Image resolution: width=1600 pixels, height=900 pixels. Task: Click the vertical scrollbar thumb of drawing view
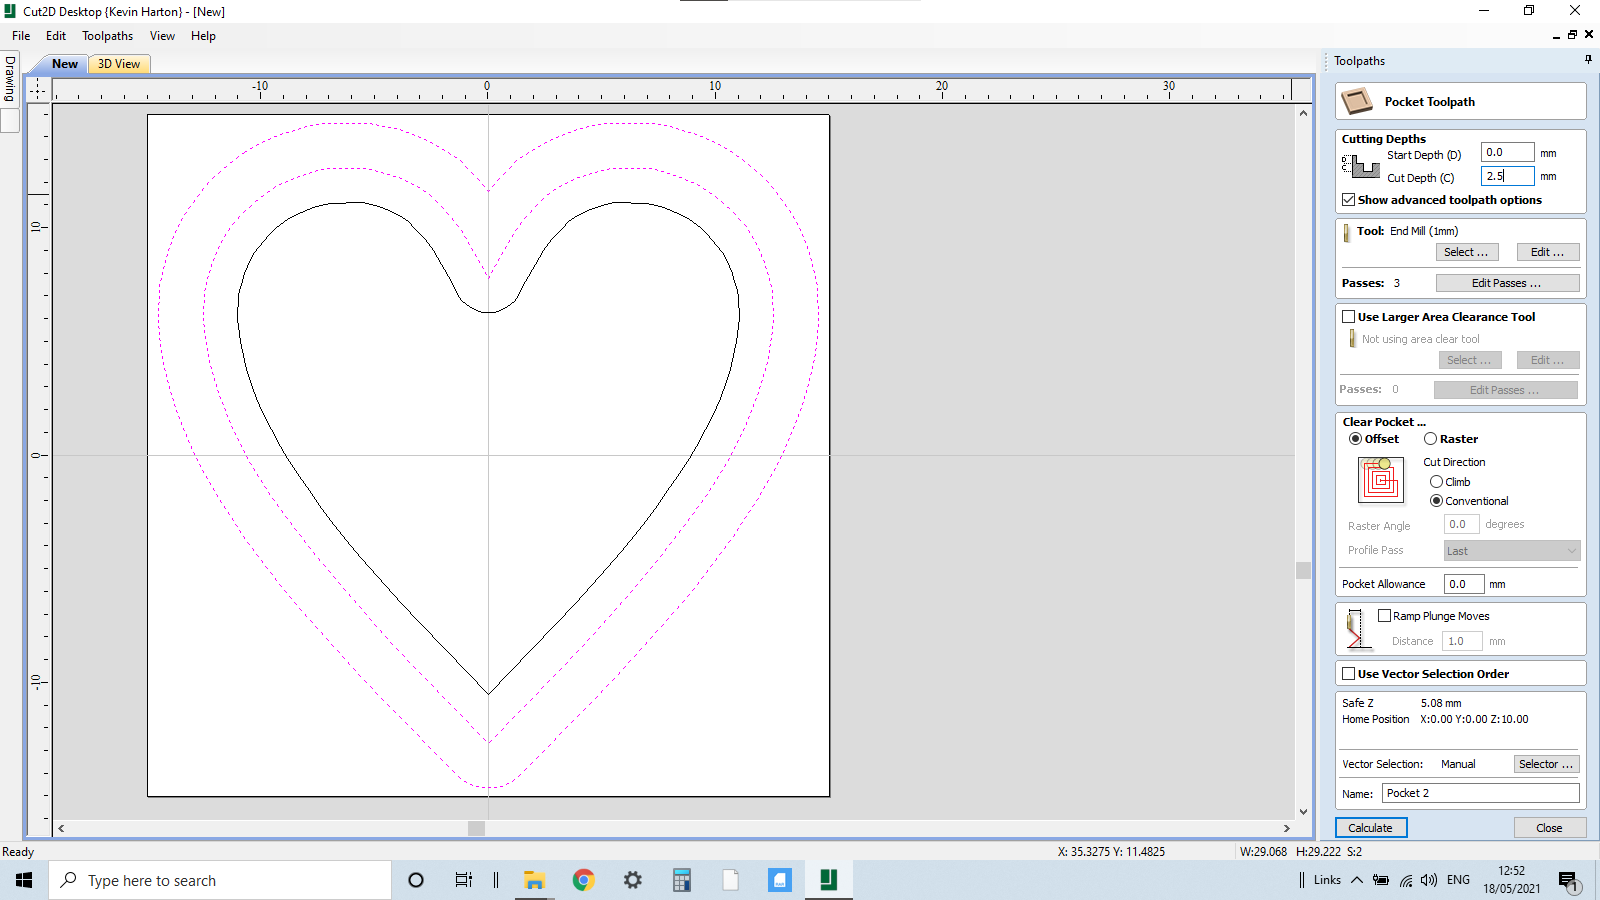(x=1303, y=570)
